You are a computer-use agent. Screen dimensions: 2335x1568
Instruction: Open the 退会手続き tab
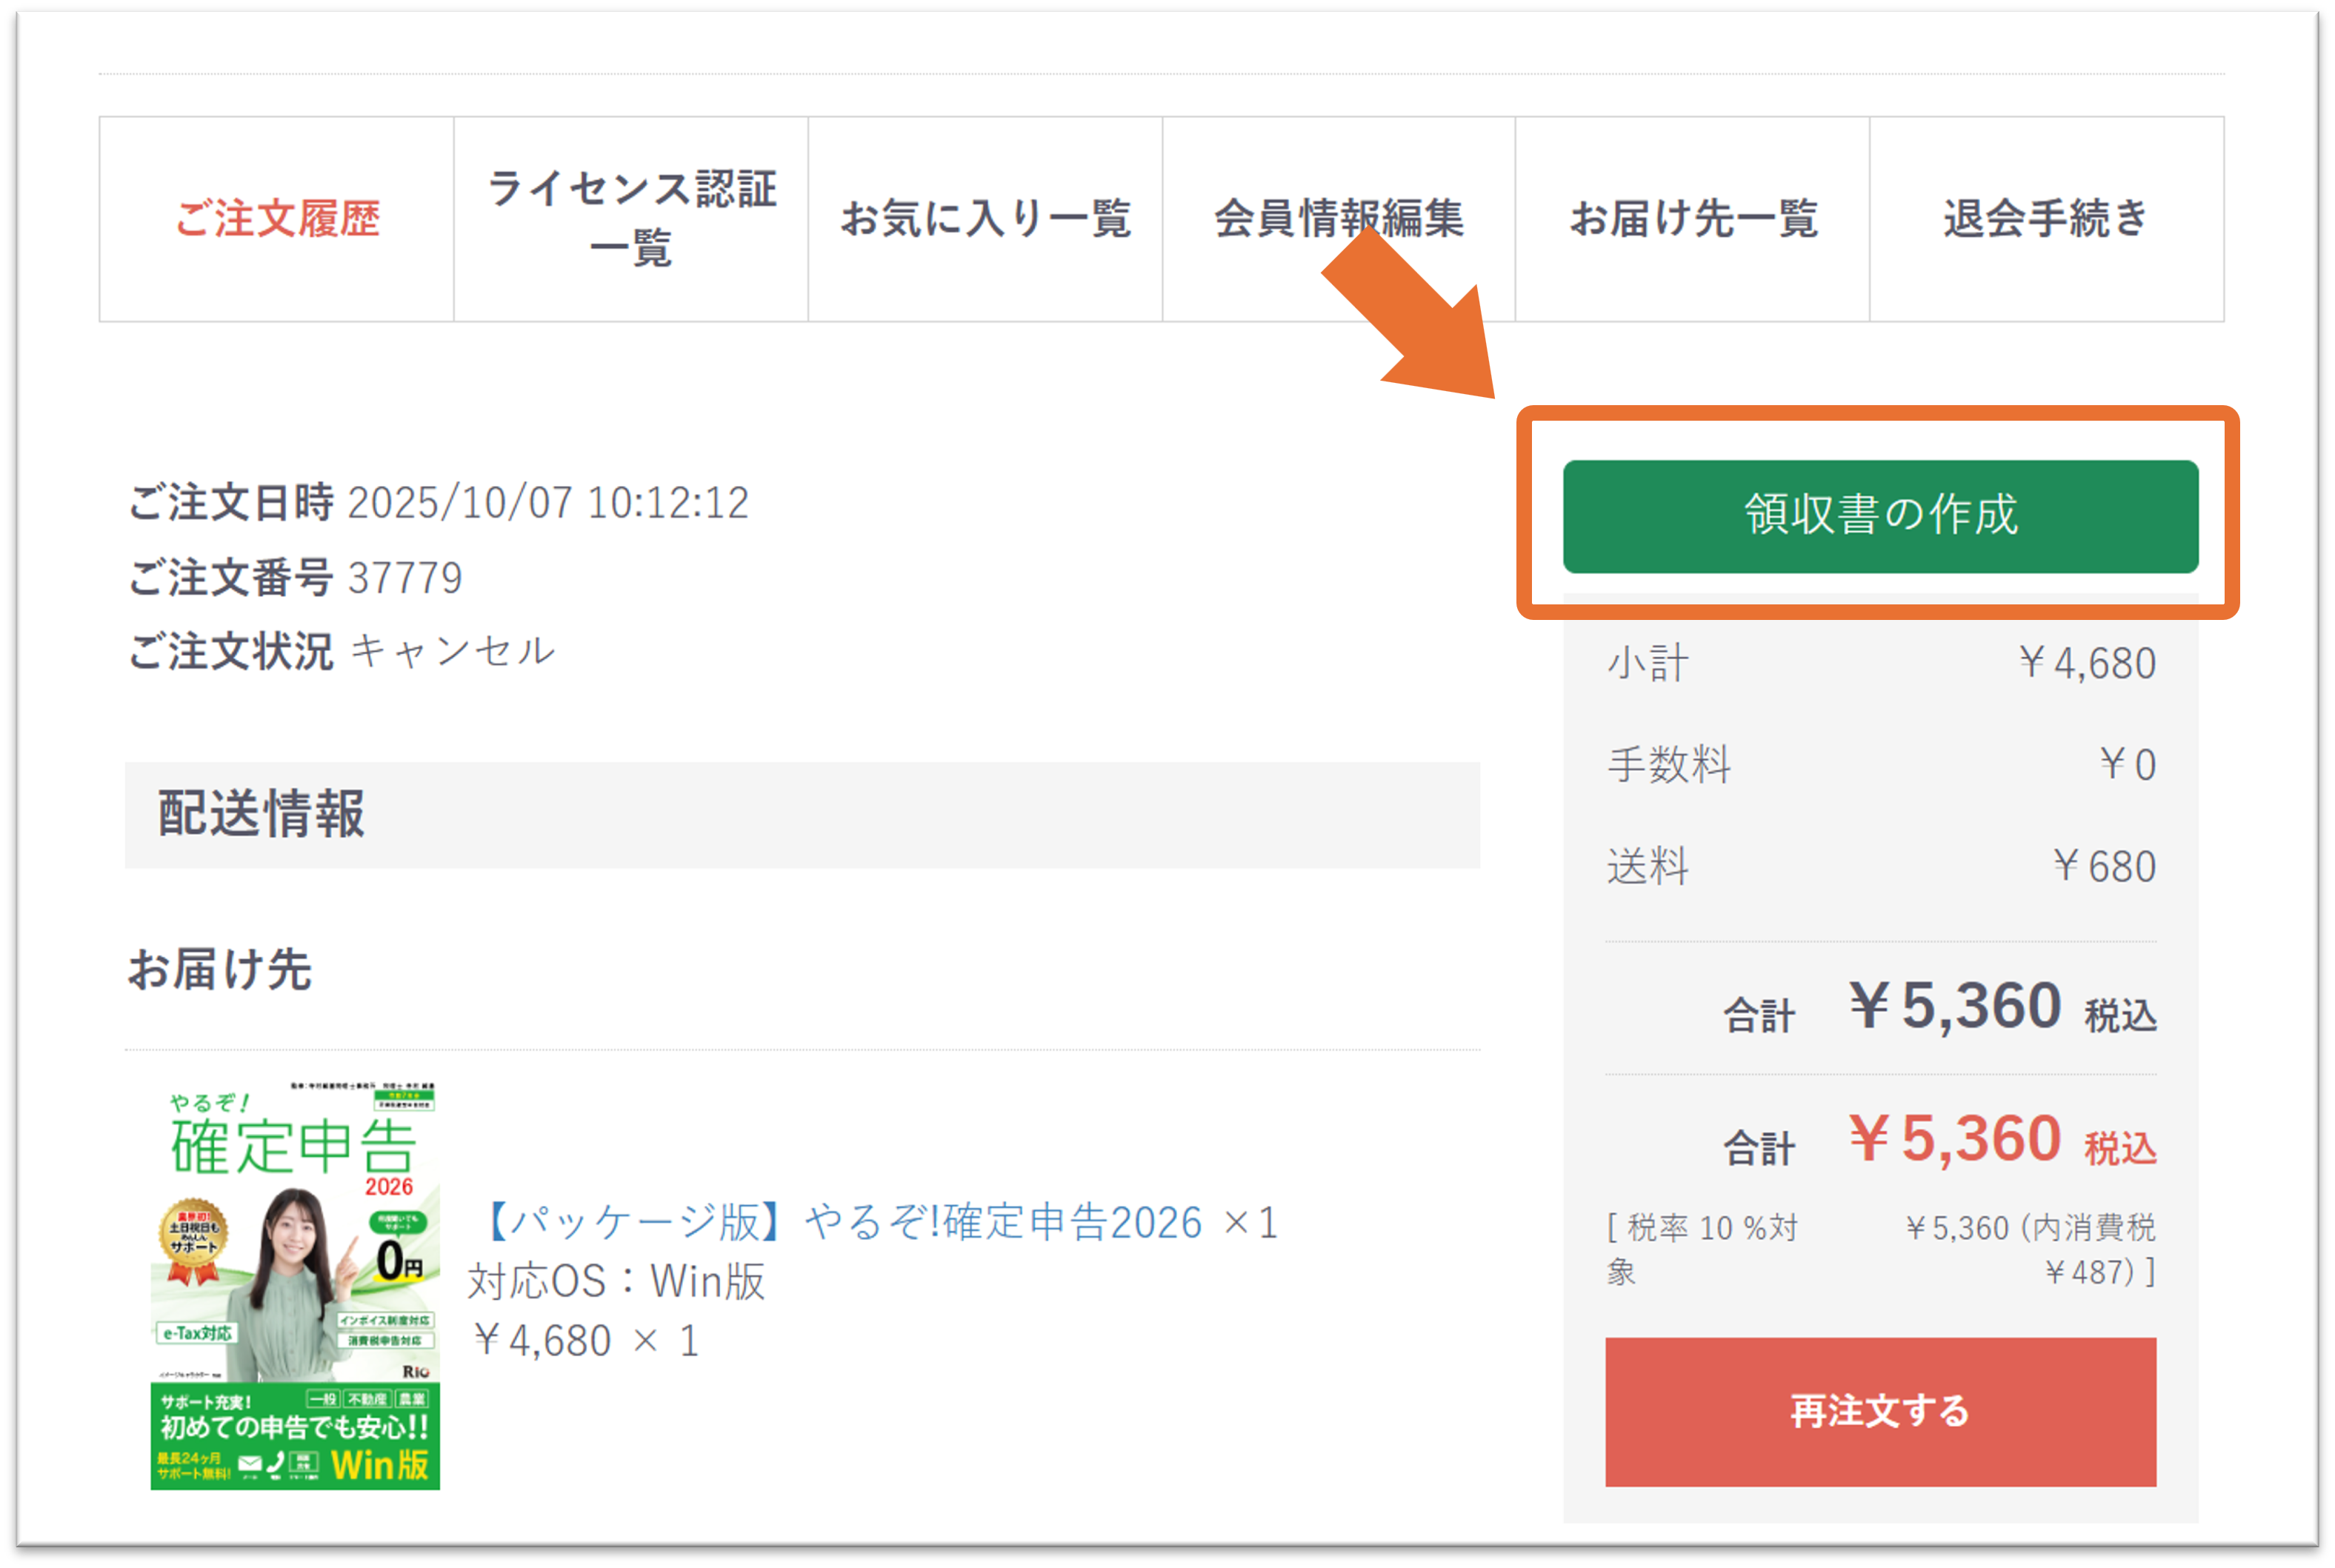coord(2046,219)
